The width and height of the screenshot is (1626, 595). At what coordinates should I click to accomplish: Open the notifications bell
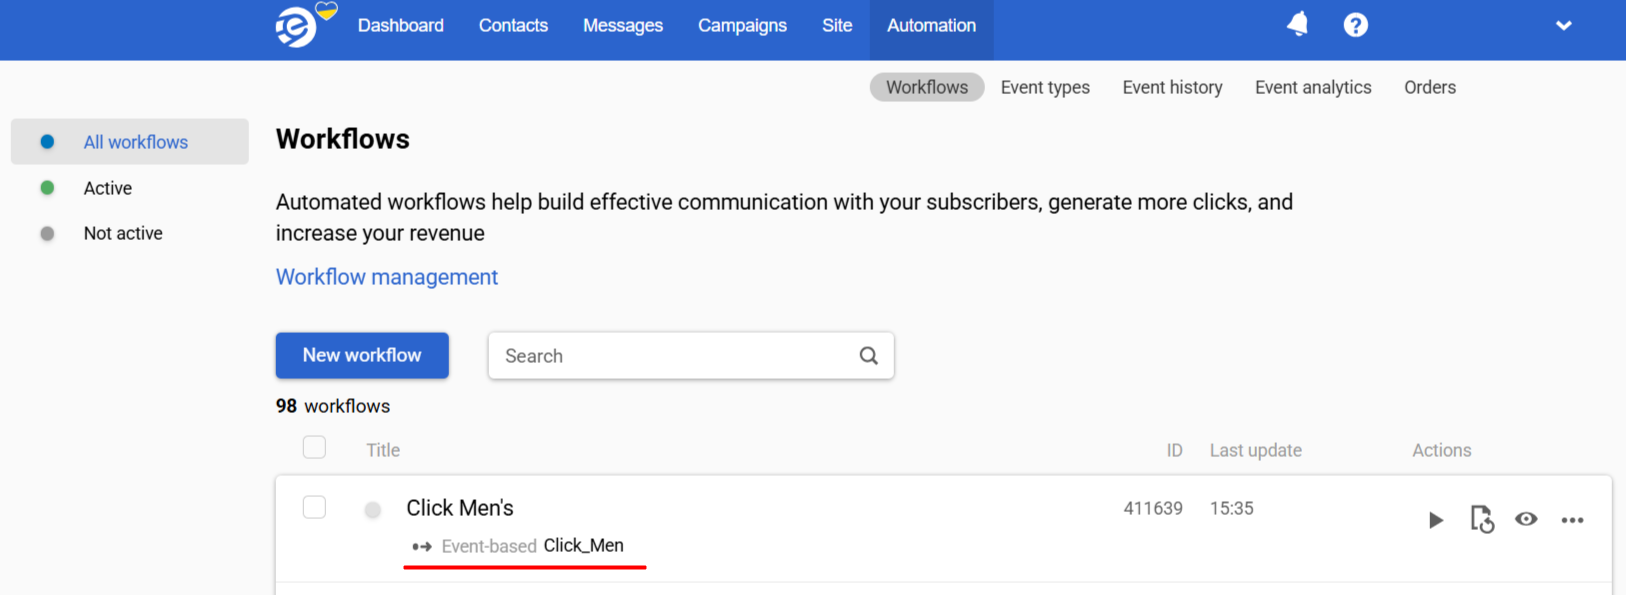pyautogui.click(x=1298, y=24)
